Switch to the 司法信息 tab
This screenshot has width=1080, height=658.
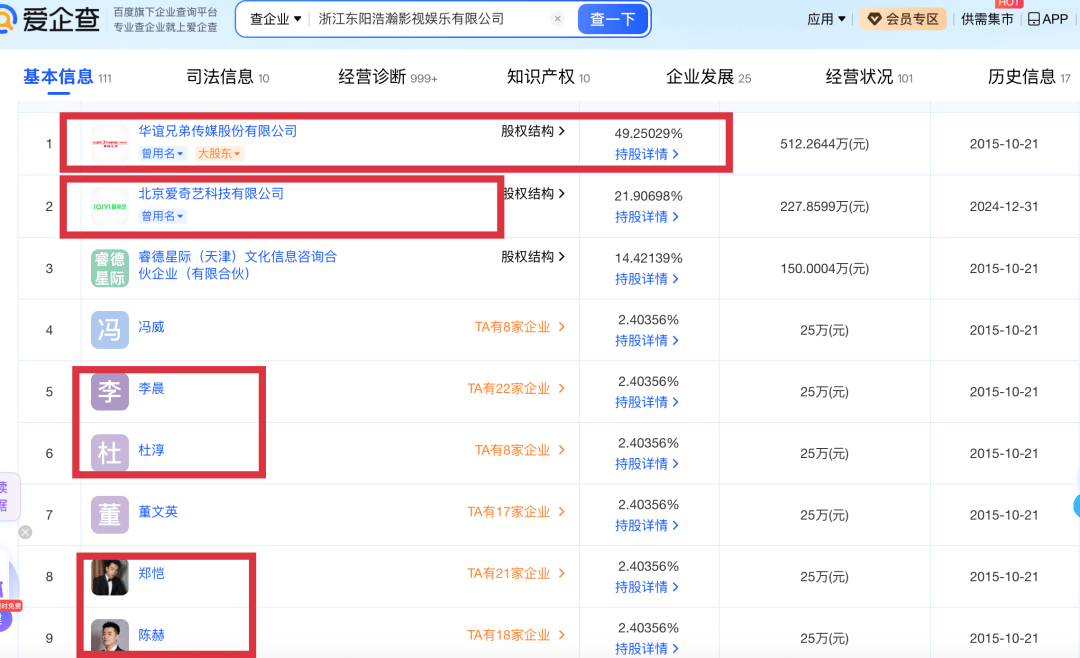point(227,77)
